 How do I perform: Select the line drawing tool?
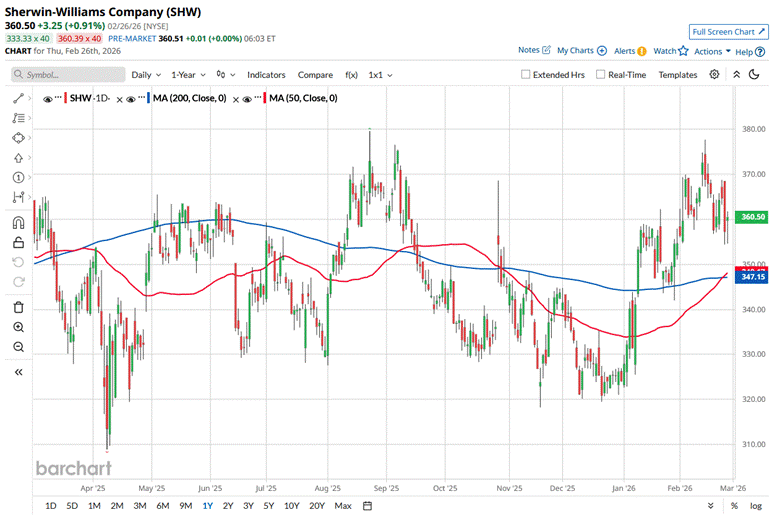(x=18, y=99)
